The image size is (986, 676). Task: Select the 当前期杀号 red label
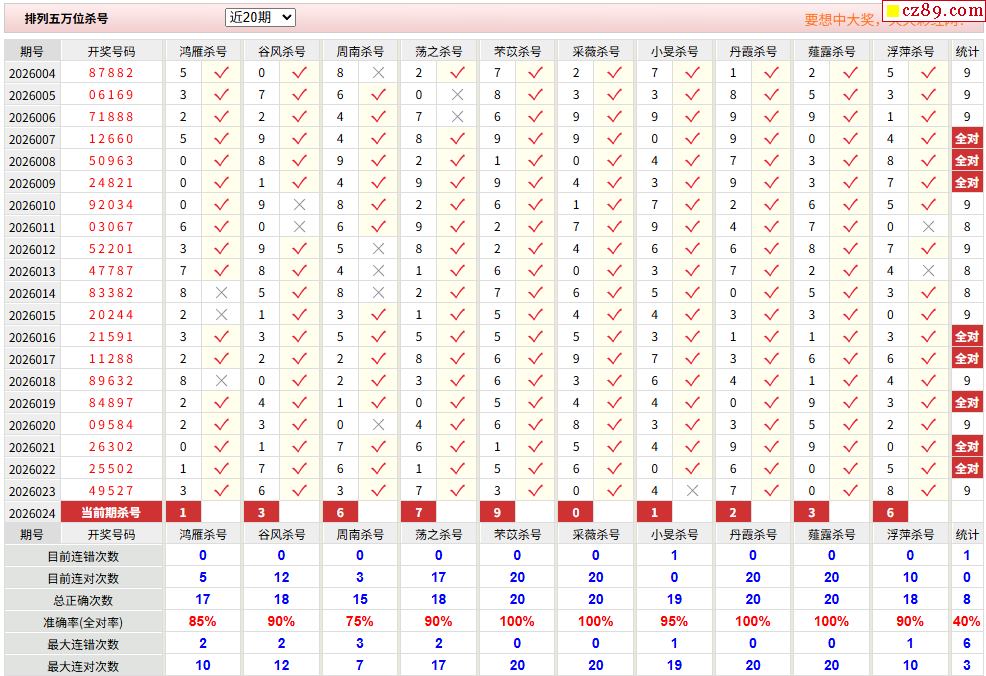[x=111, y=513]
